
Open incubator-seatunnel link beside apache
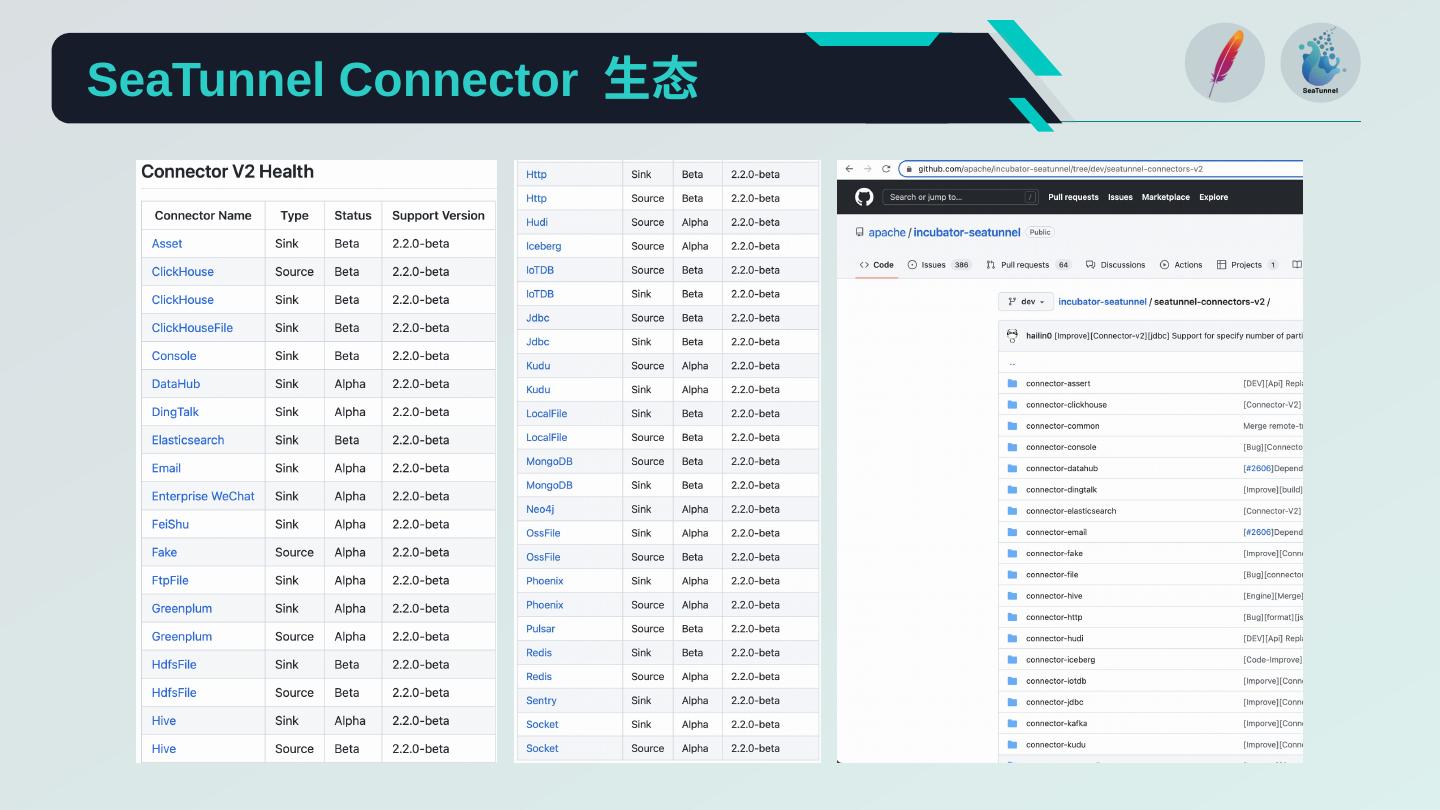(967, 232)
